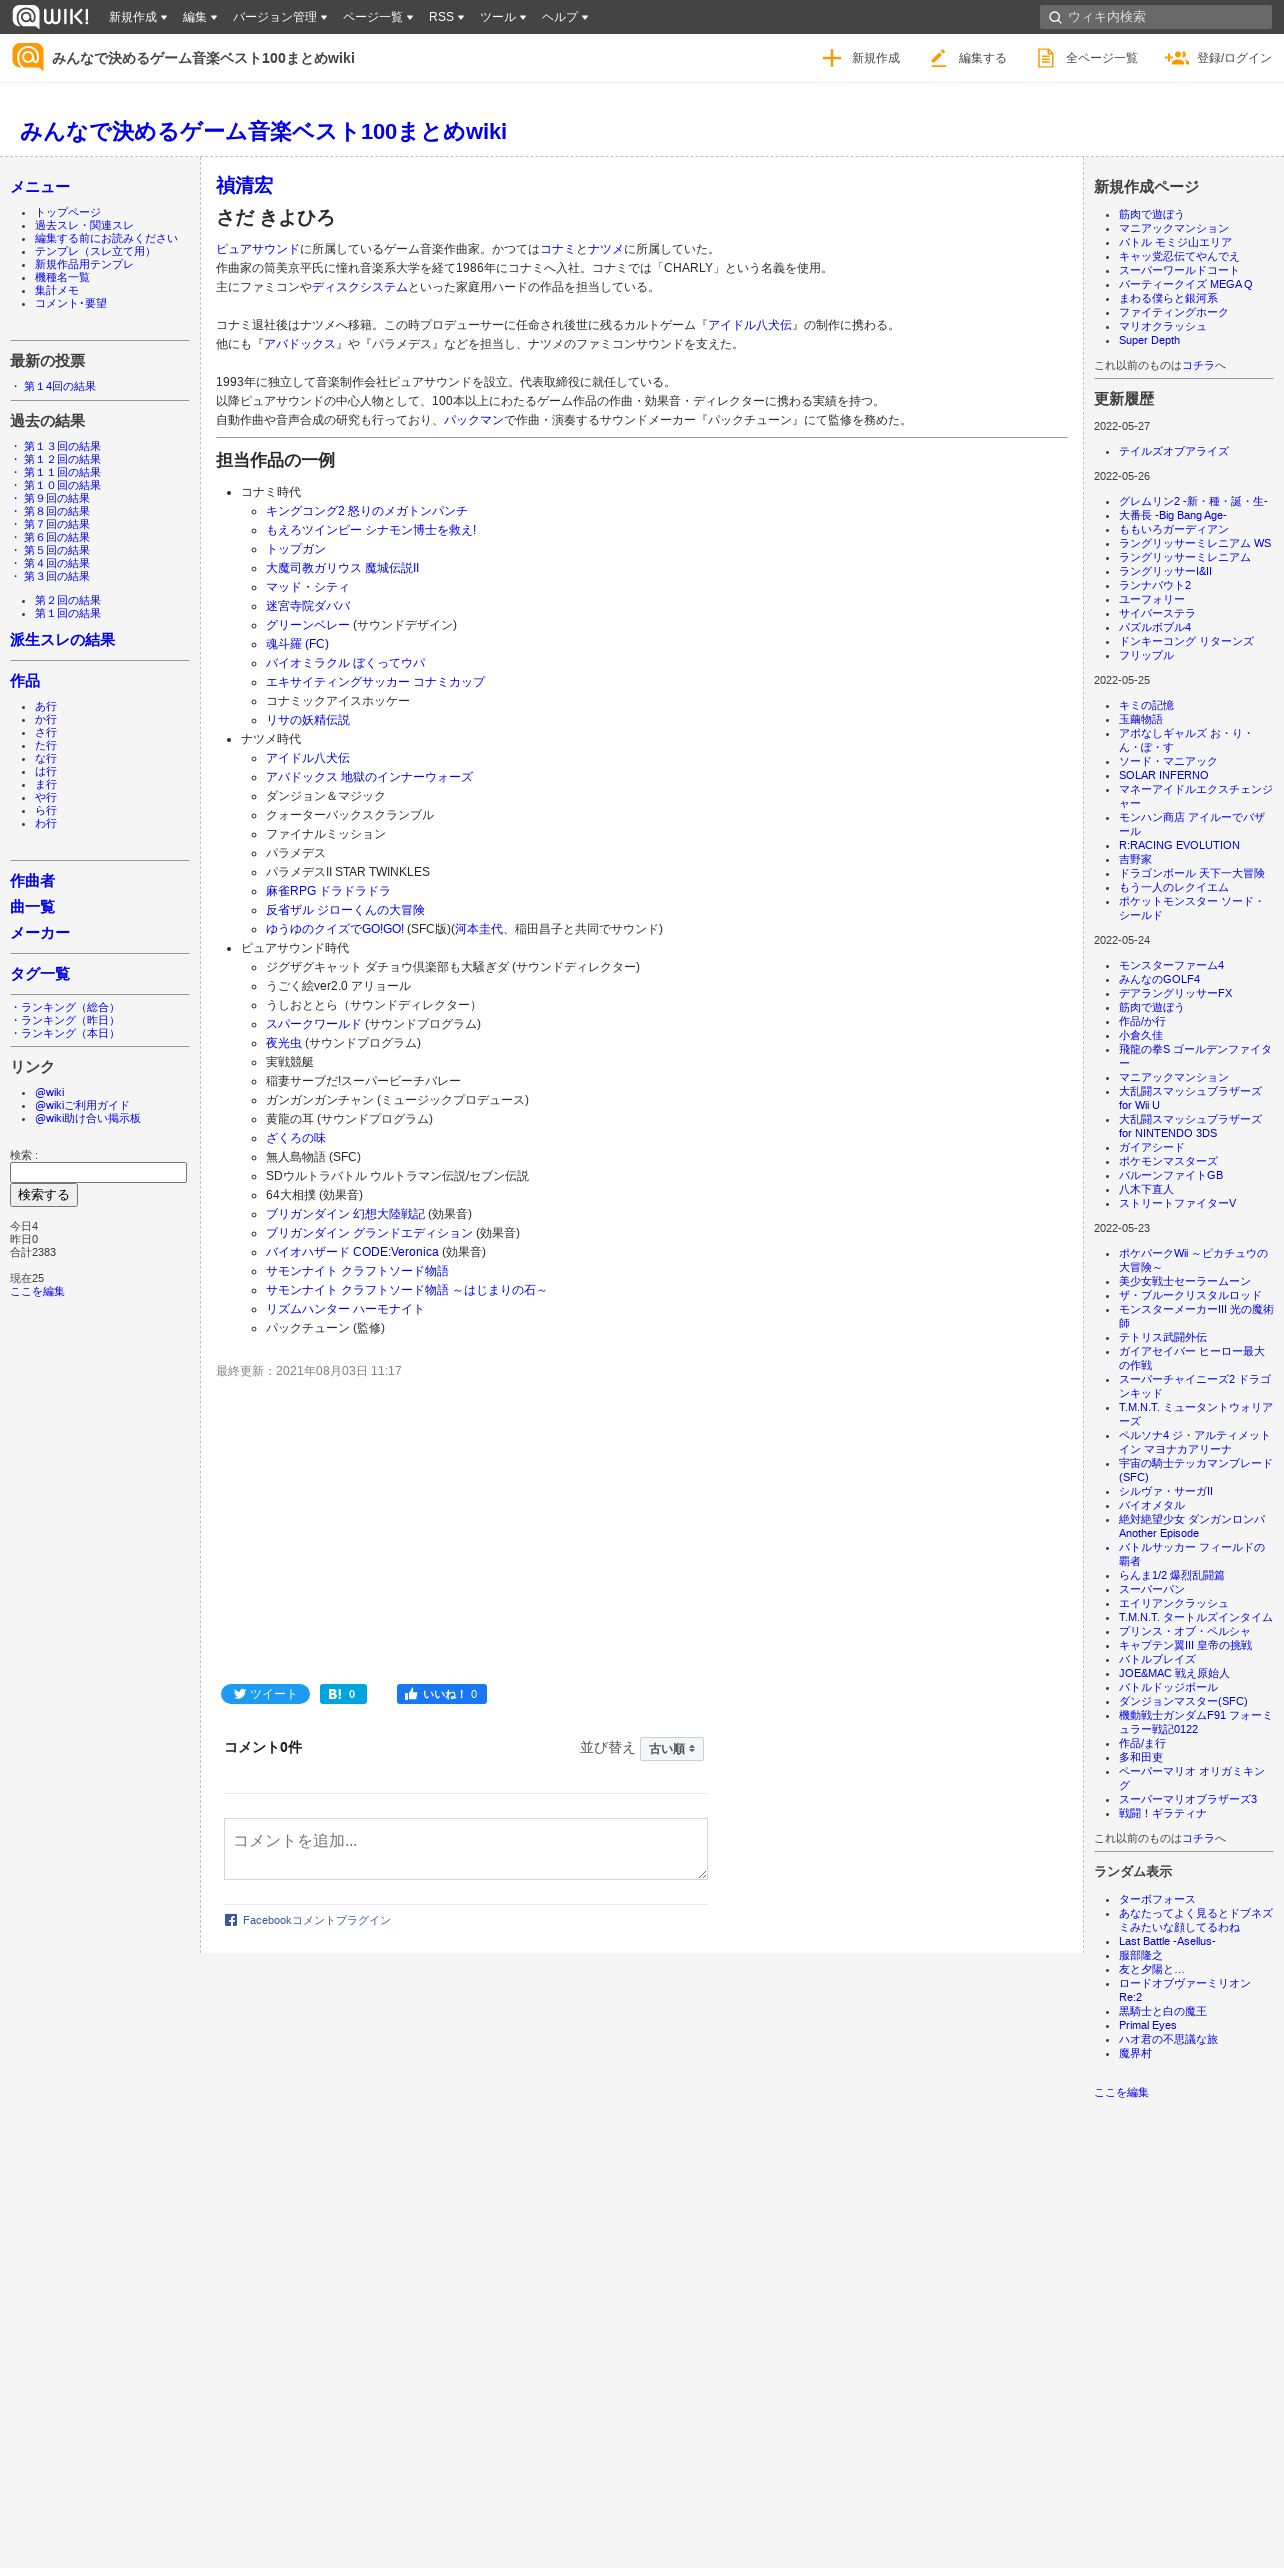Click the main site title heading link

click(x=263, y=132)
